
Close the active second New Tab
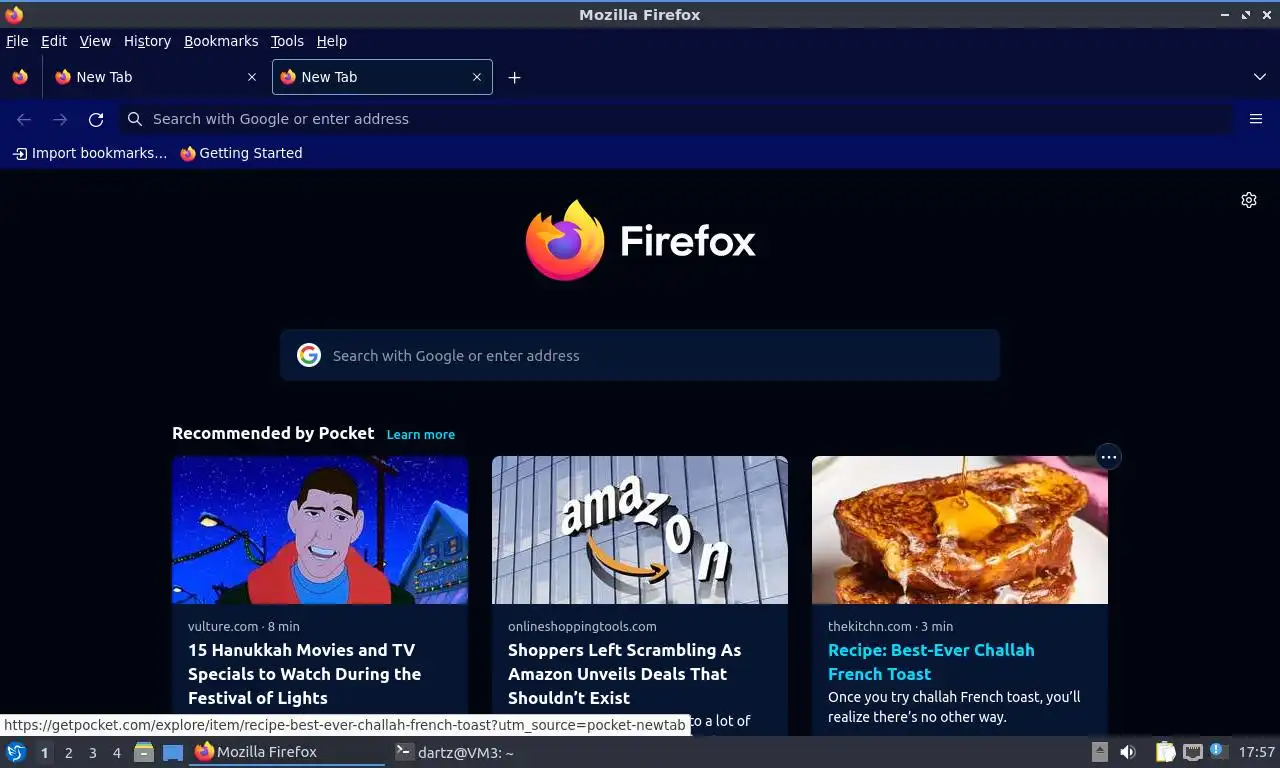pyautogui.click(x=477, y=77)
